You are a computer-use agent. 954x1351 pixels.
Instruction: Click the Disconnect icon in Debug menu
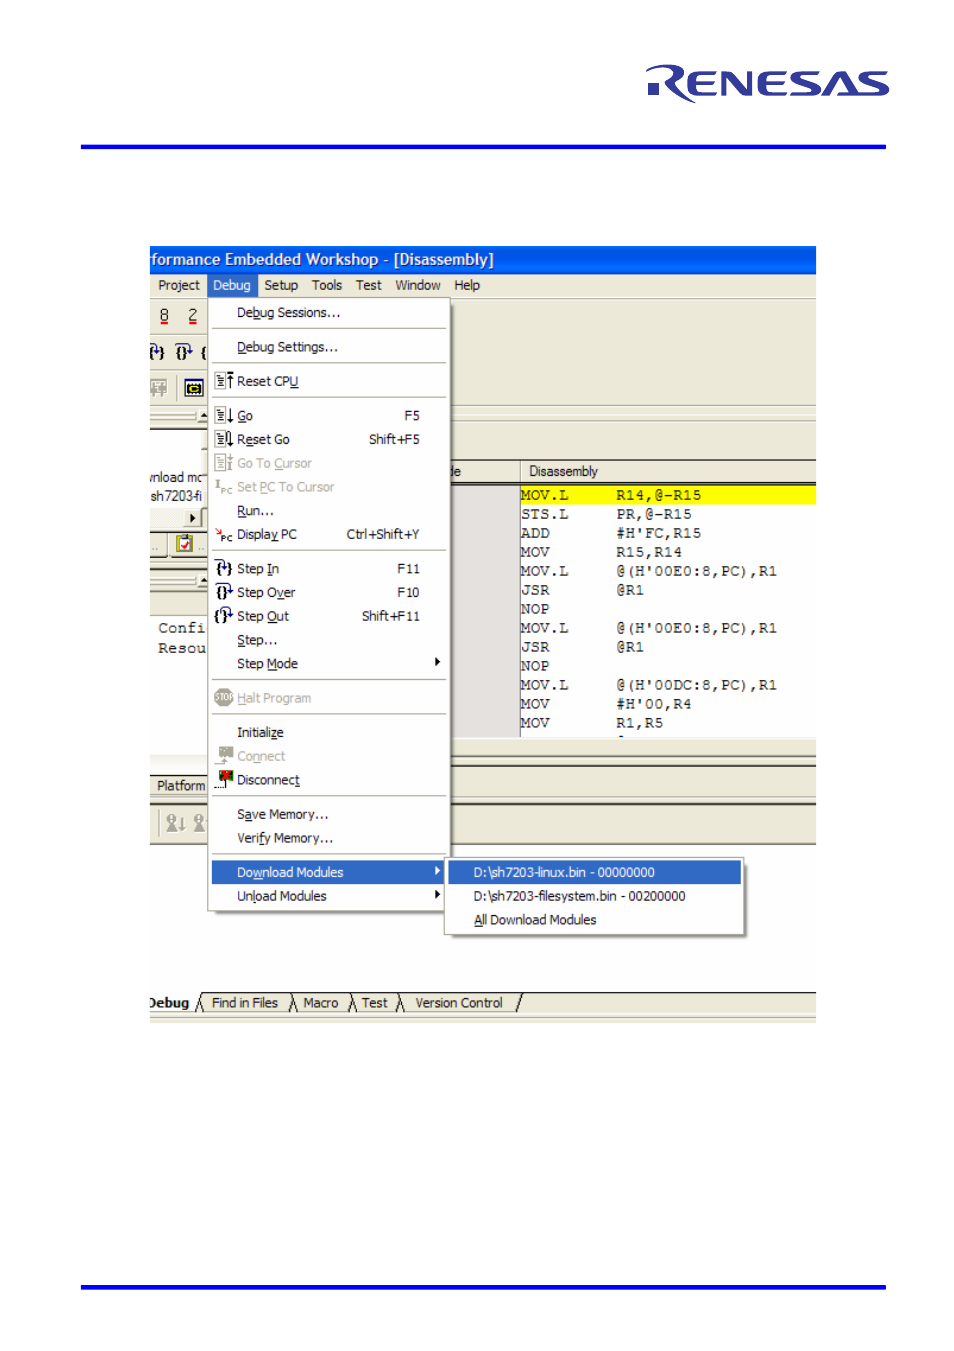[224, 780]
